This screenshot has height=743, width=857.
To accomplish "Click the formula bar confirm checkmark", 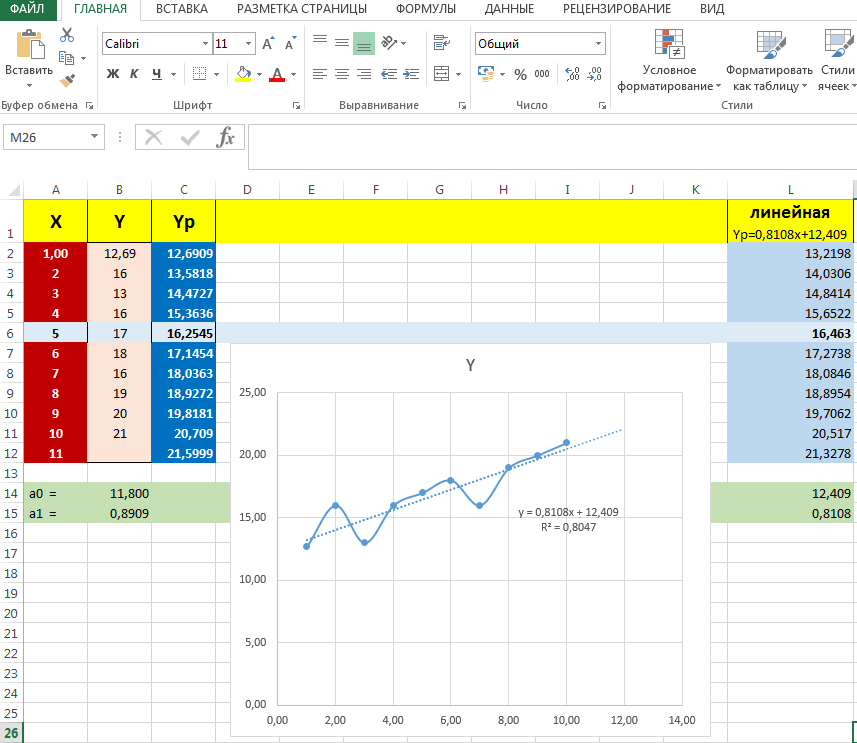I will pos(190,137).
